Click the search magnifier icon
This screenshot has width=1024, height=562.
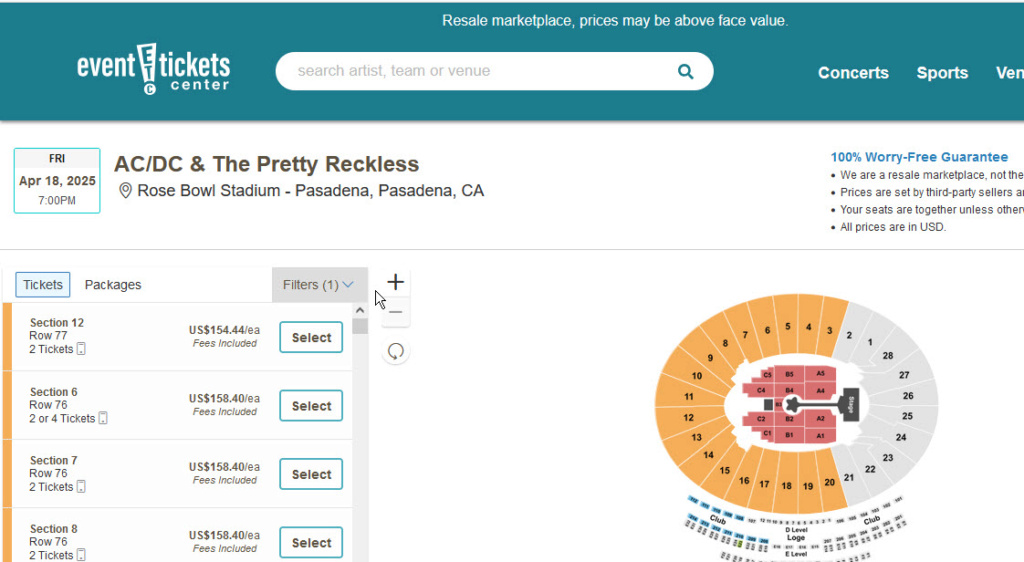[x=685, y=71]
